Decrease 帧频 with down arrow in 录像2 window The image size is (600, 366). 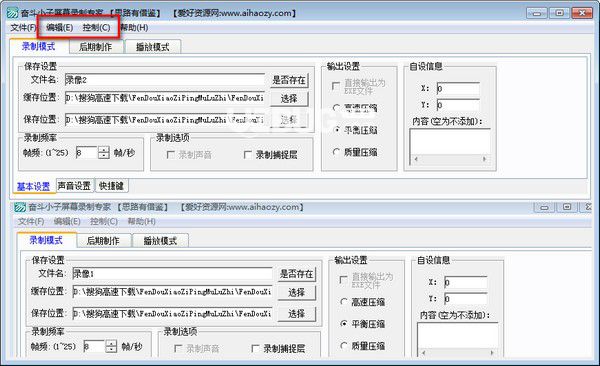coord(104,156)
